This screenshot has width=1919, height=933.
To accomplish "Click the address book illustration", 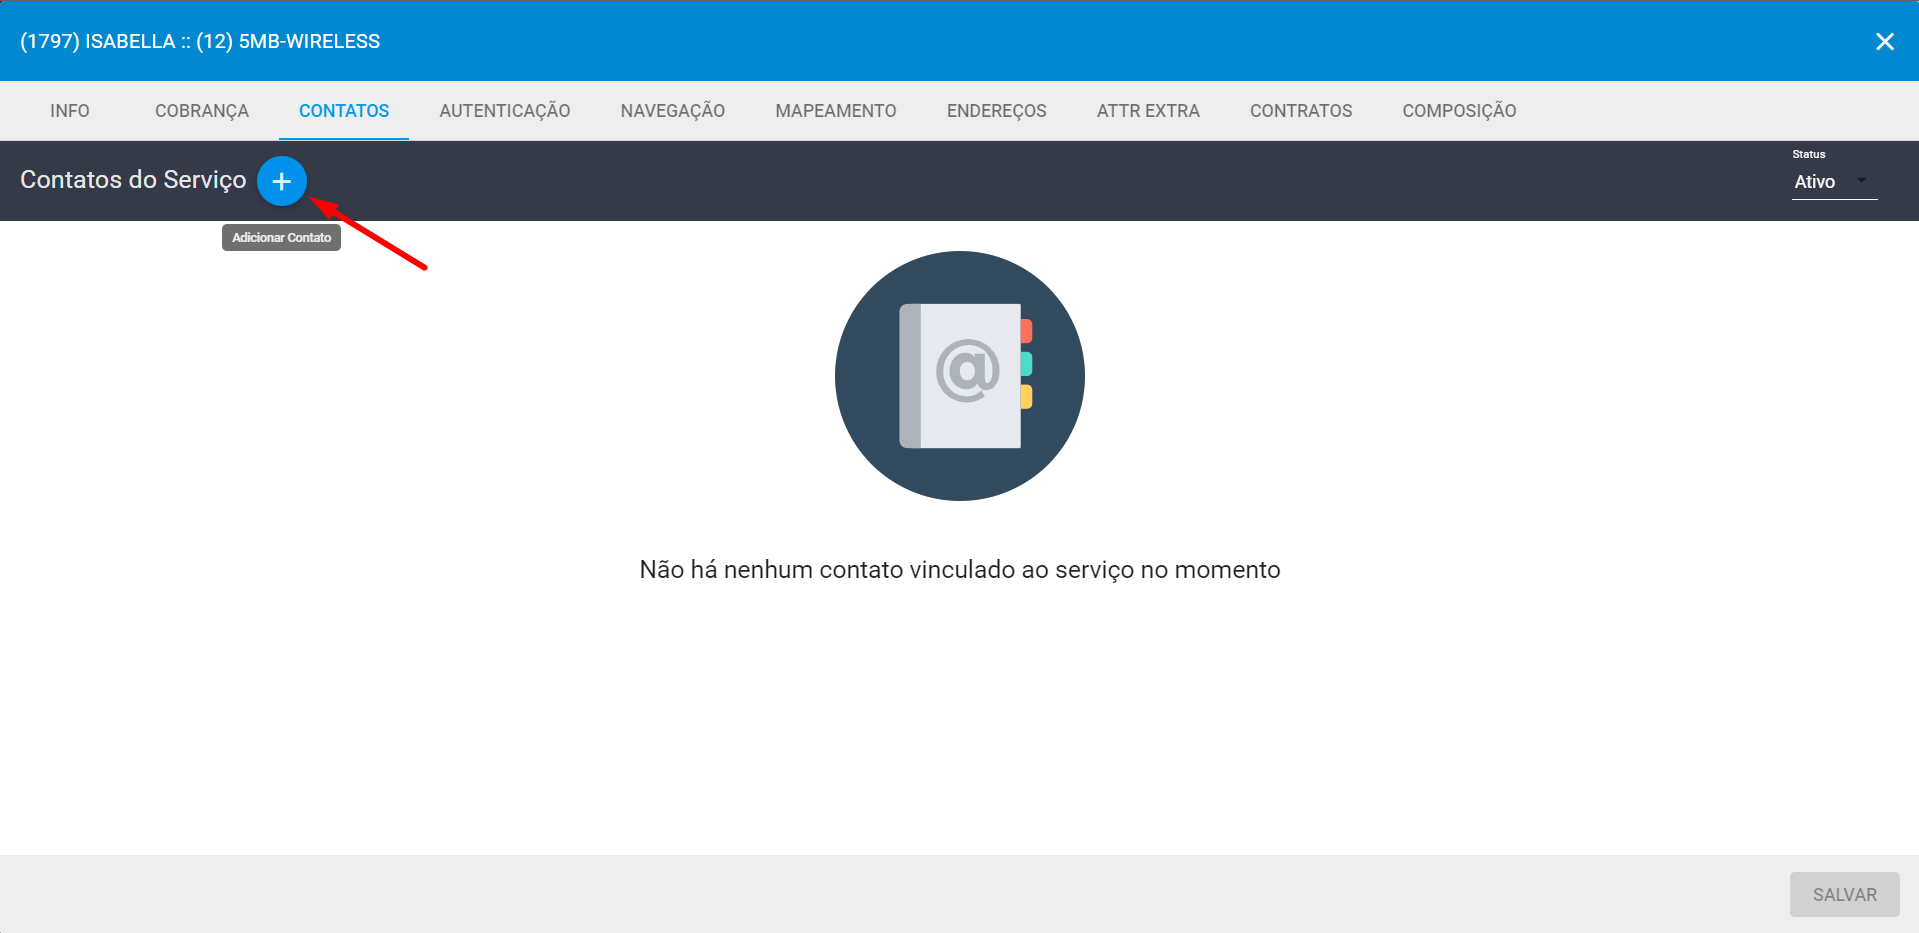I will click(x=960, y=376).
